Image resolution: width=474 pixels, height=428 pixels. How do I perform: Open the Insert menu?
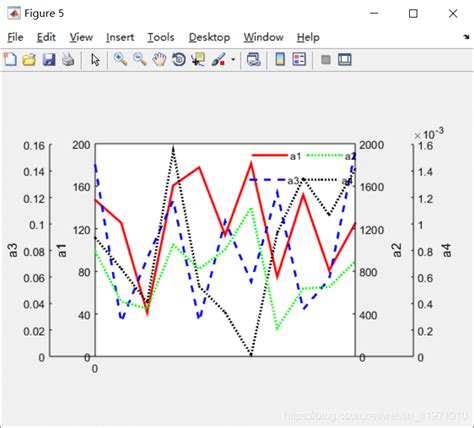(x=120, y=37)
